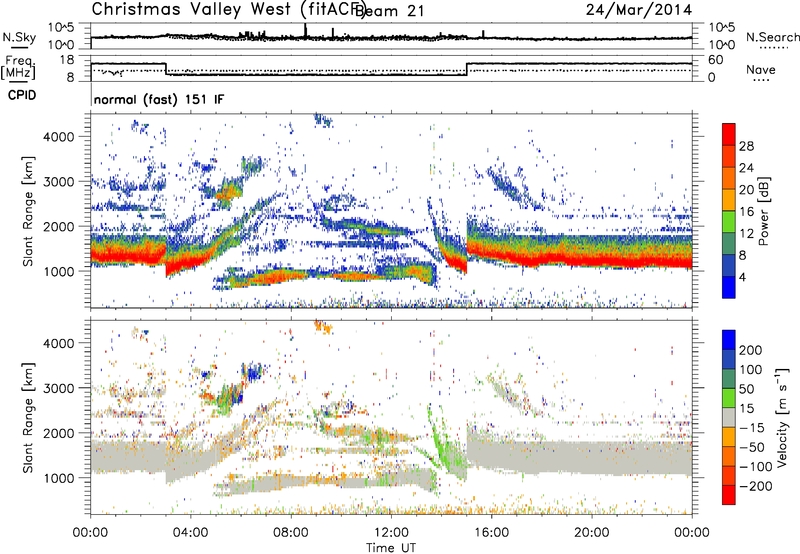The image size is (800, 554).
Task: Click the Velocity "[m s⁻¹]" color bar title
Action: 781,418
